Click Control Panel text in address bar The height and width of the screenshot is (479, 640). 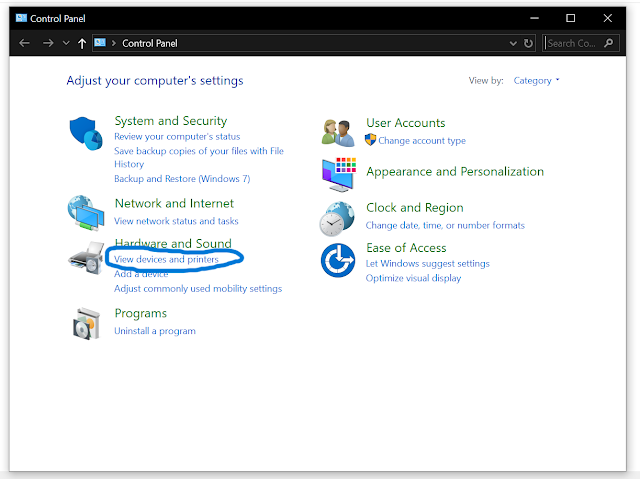pyautogui.click(x=150, y=43)
